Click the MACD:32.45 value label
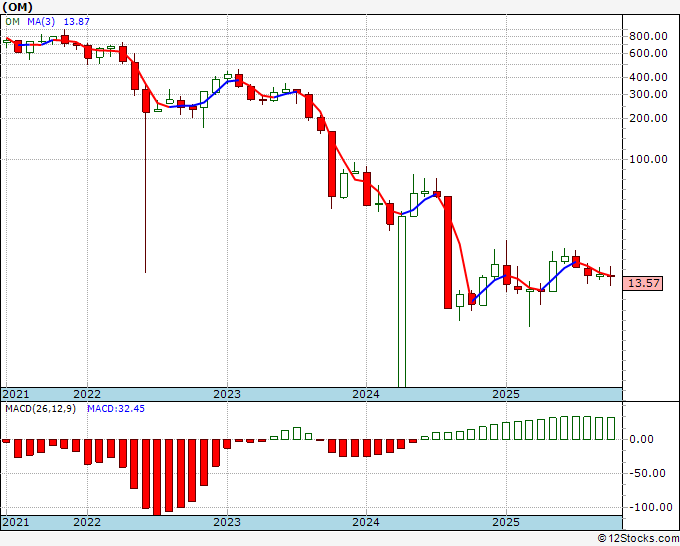 coord(116,409)
